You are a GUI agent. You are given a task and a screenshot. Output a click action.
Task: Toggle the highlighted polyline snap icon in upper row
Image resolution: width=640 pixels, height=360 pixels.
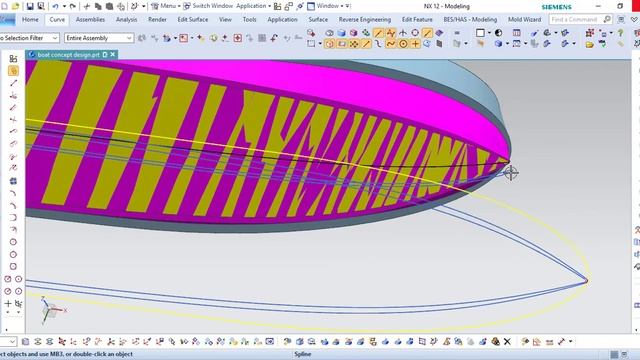[x=391, y=33]
